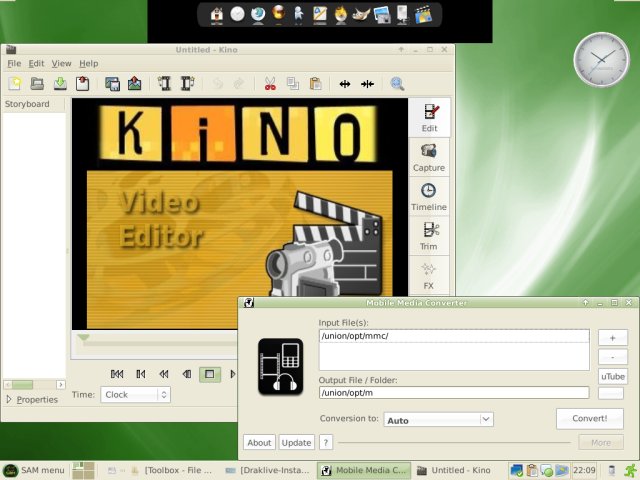Click the previous scene playback button
Viewport: 640px width, 480px height.
point(141,374)
